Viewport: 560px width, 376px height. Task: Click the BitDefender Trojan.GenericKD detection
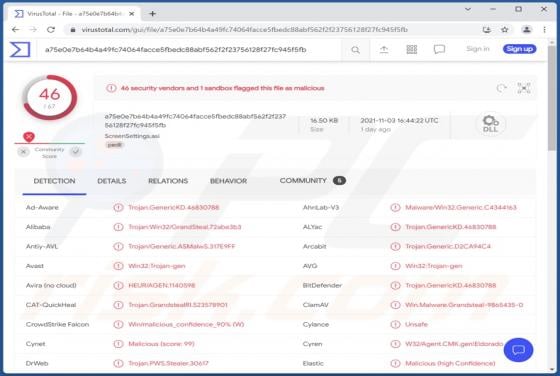(450, 285)
